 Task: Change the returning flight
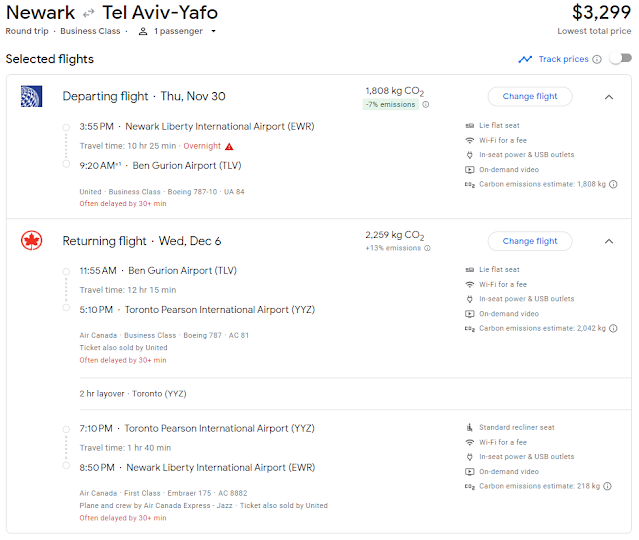[530, 241]
